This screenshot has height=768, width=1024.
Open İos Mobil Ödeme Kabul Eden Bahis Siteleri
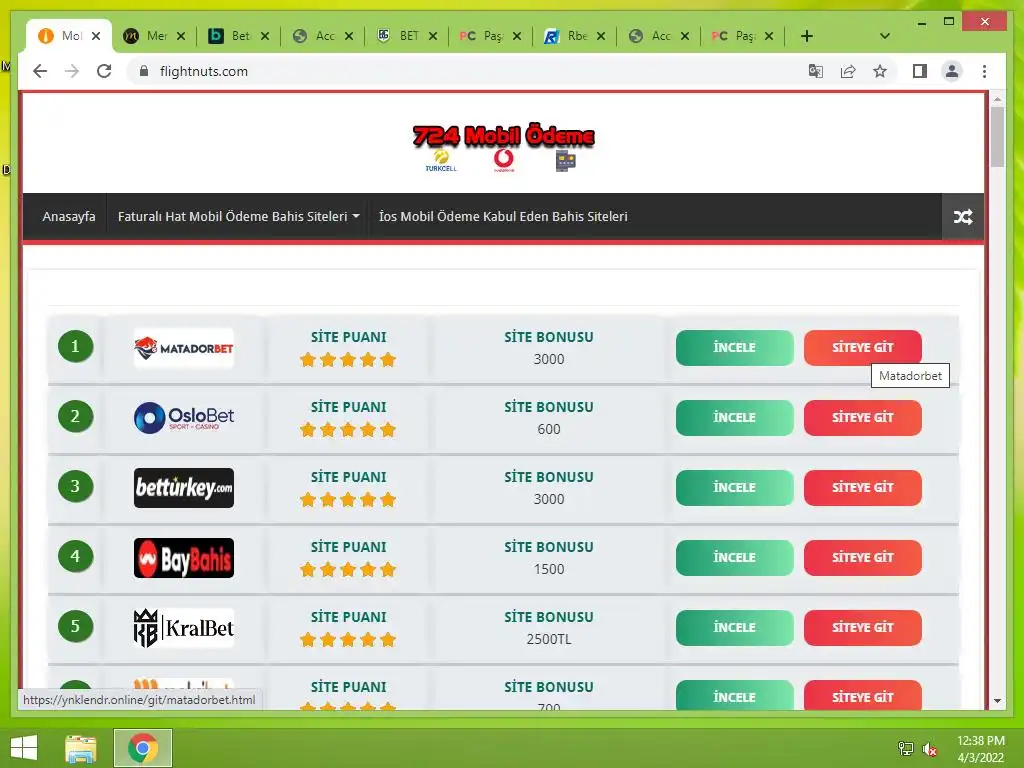pos(503,216)
